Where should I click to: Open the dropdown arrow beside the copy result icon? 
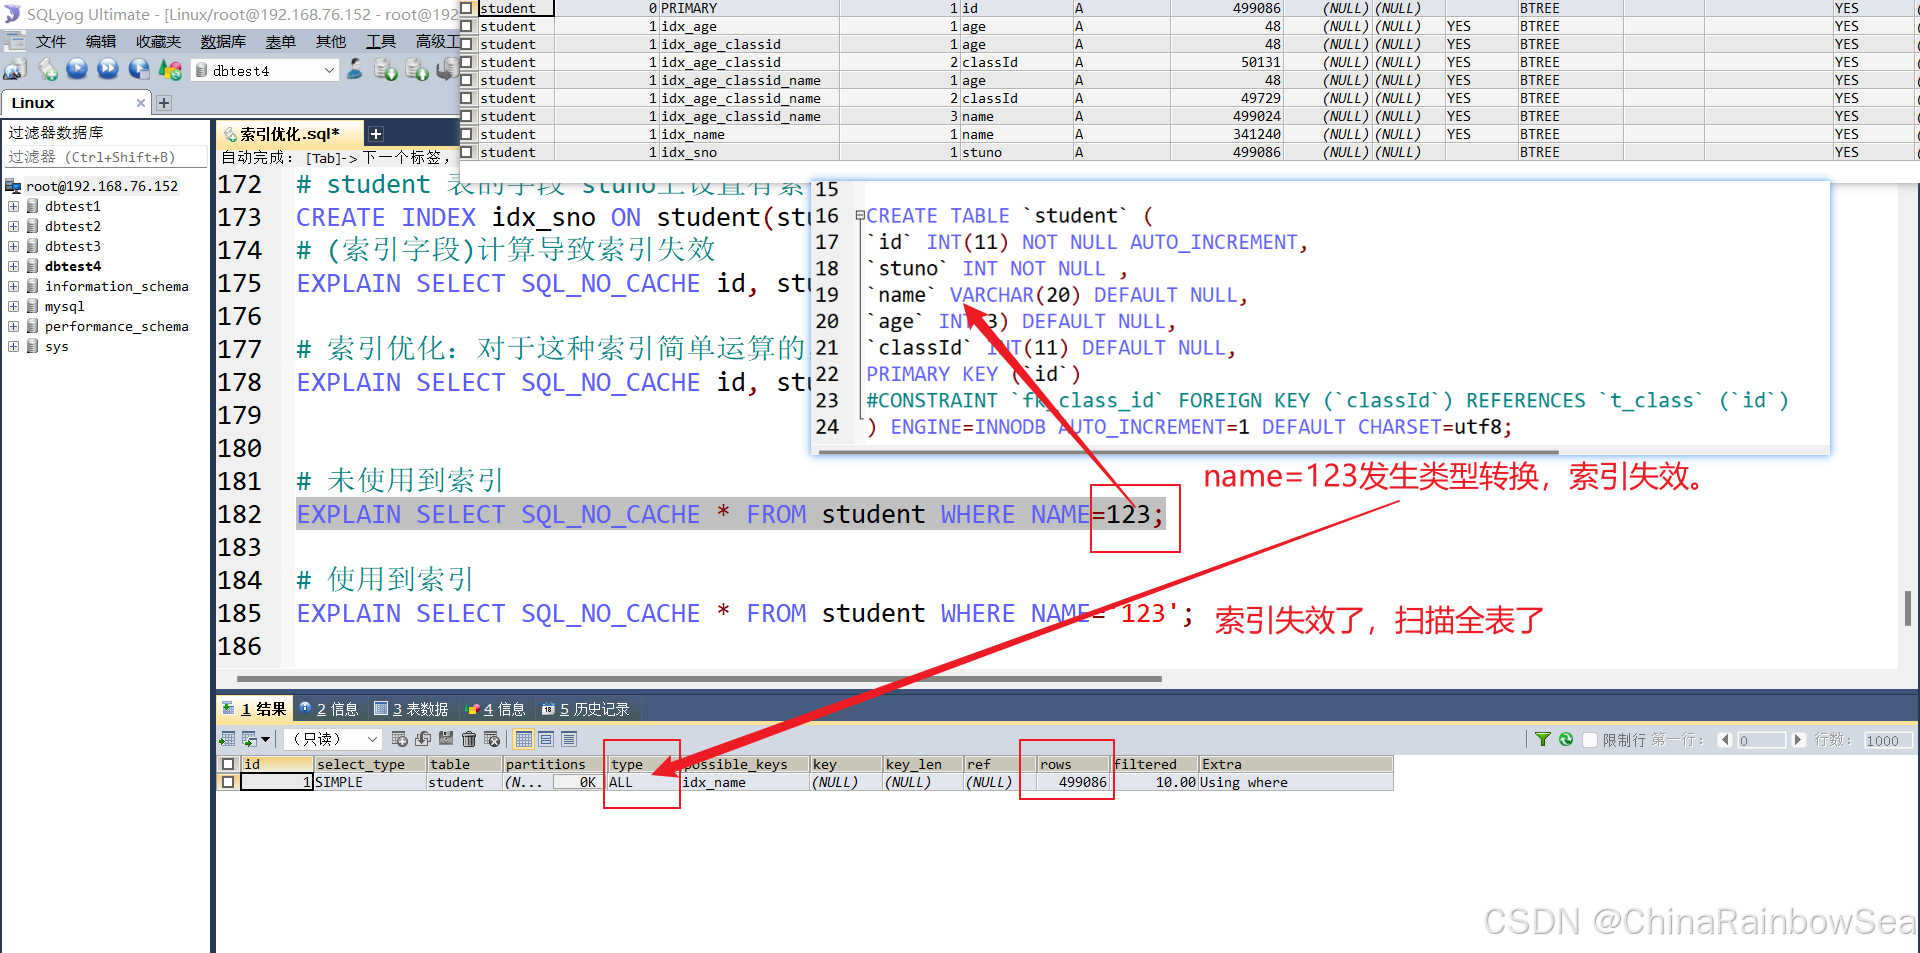(265, 740)
